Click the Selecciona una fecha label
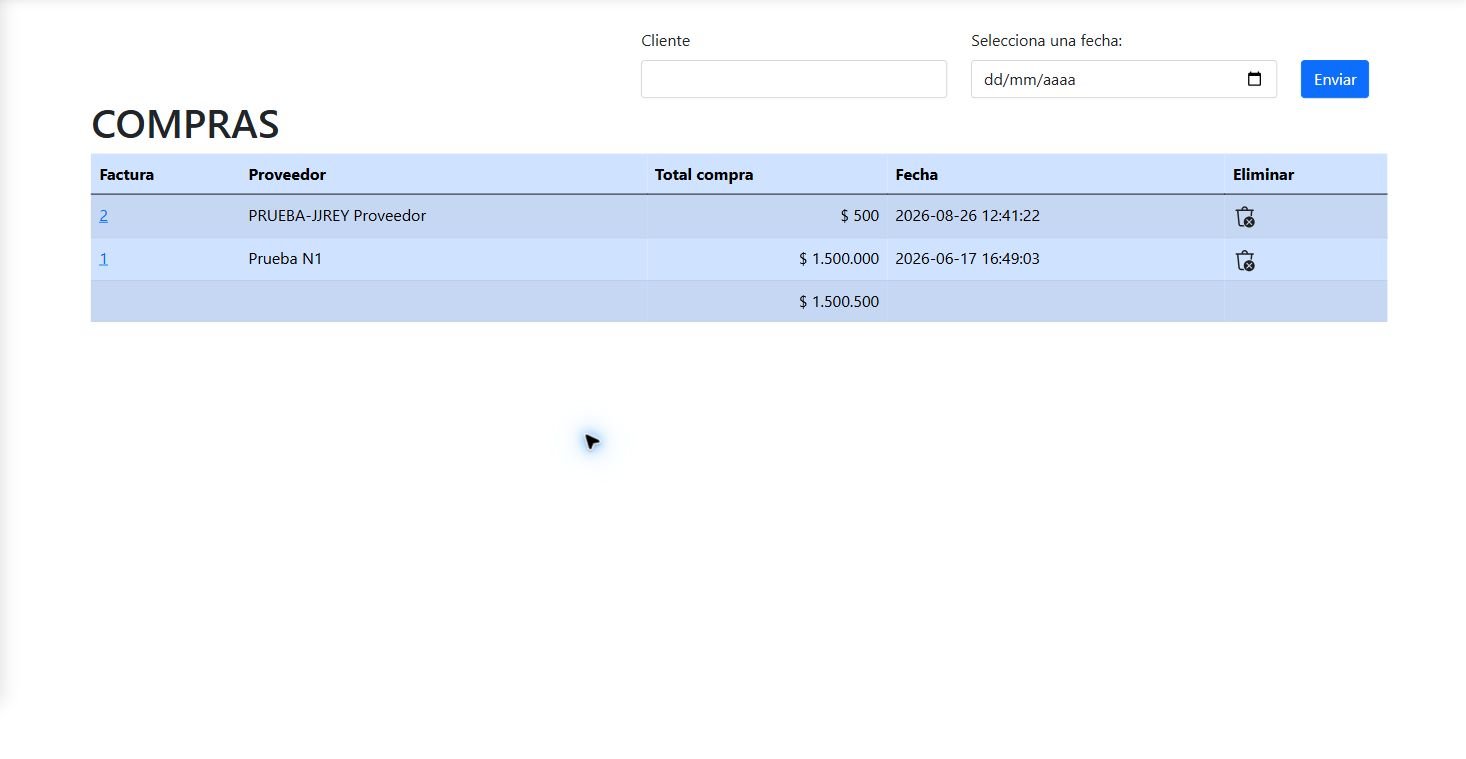Image resolution: width=1466 pixels, height=759 pixels. (x=1047, y=41)
